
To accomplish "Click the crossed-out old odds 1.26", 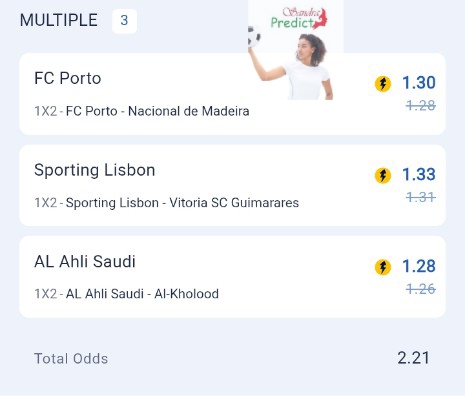I will (421, 289).
